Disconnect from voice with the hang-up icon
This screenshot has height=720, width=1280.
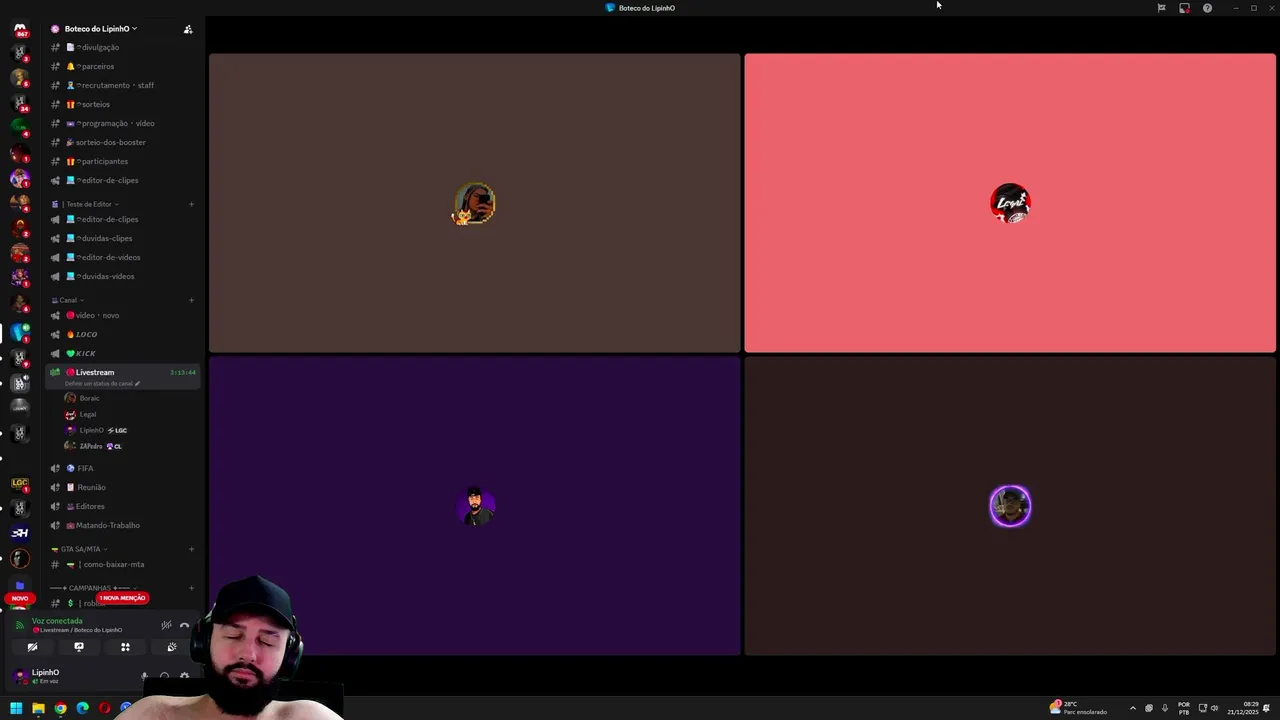[184, 625]
